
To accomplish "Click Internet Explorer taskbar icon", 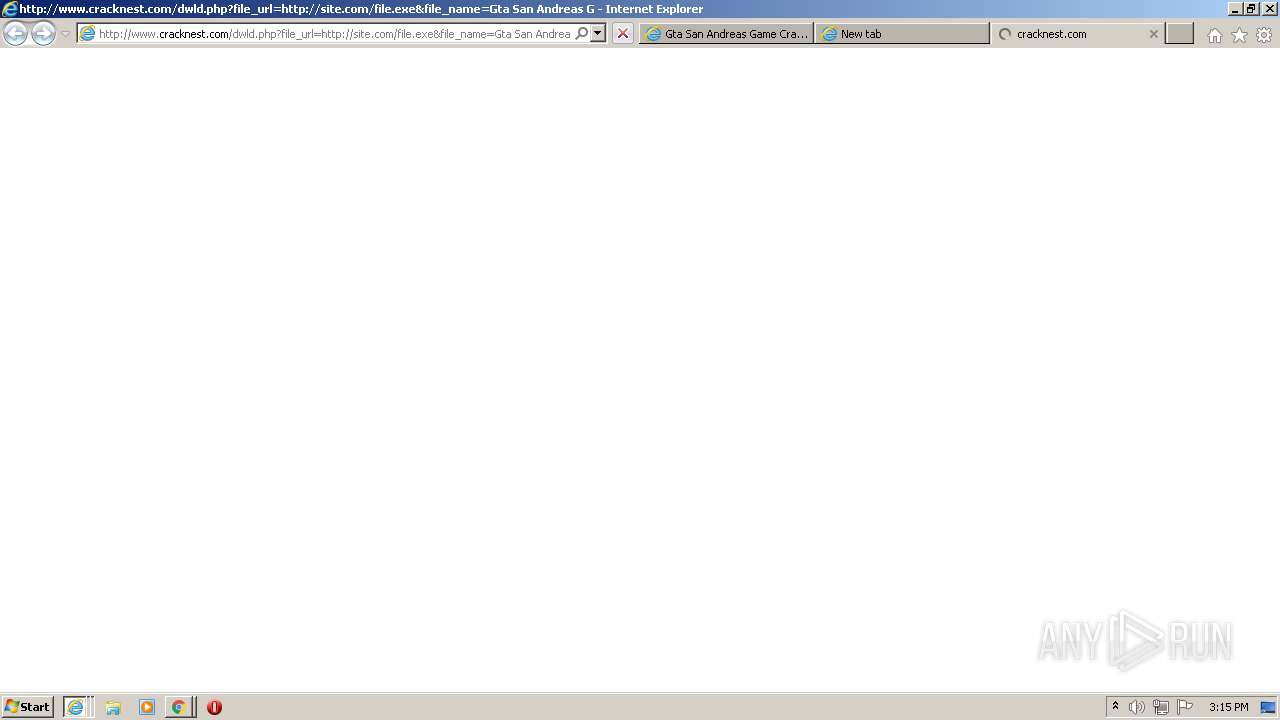I will 76,707.
